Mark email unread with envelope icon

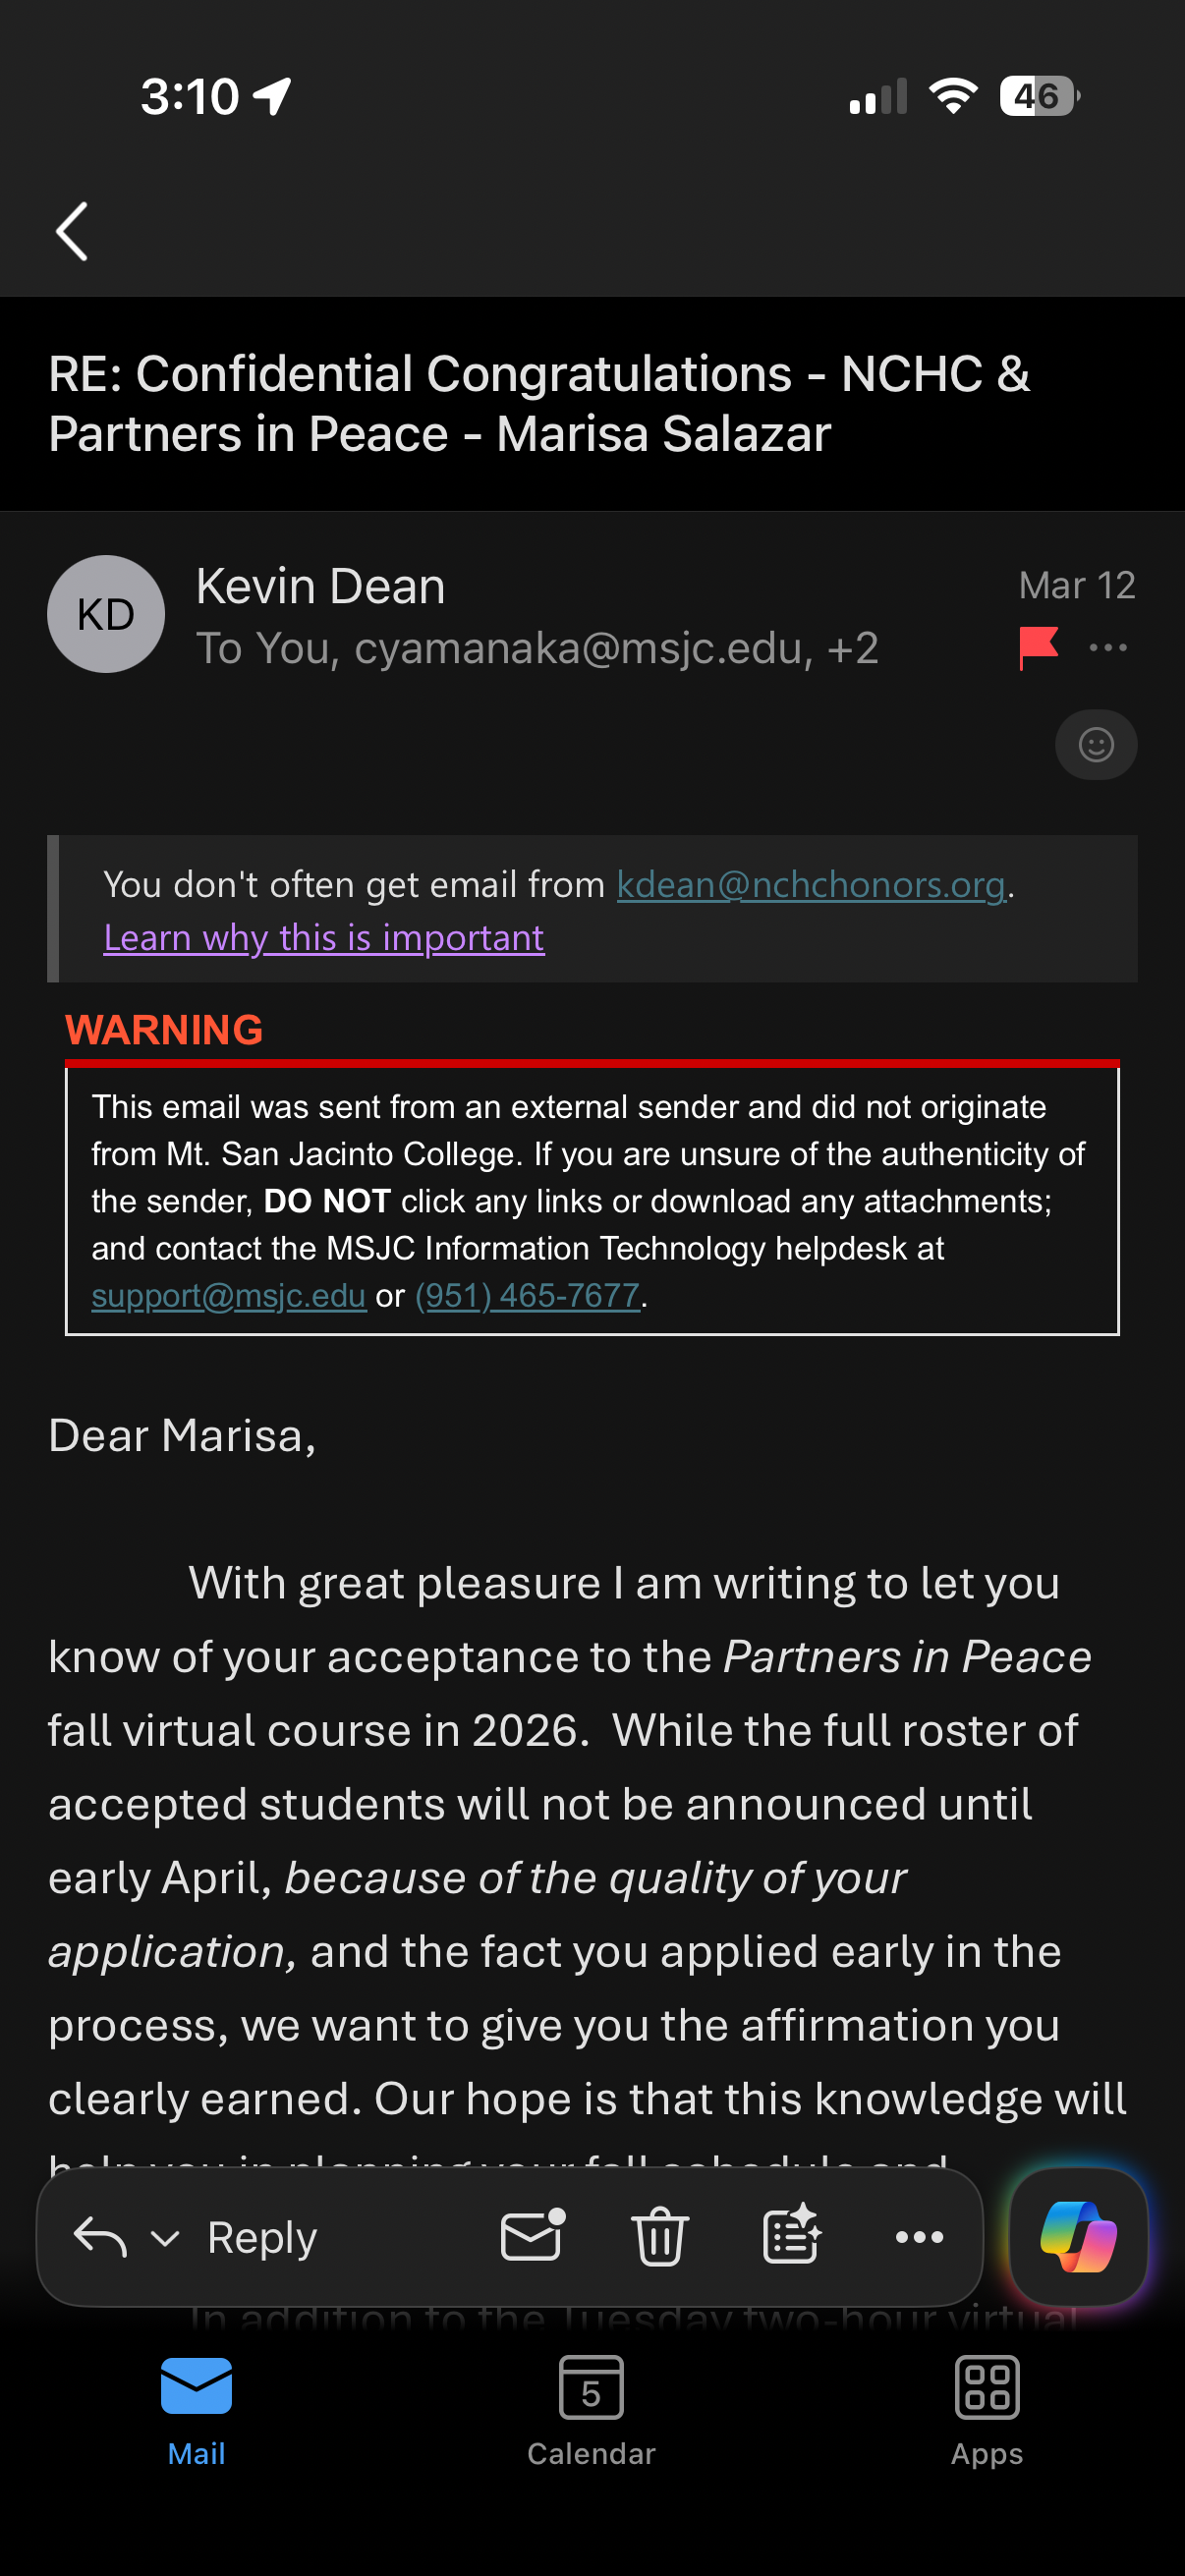[532, 2237]
